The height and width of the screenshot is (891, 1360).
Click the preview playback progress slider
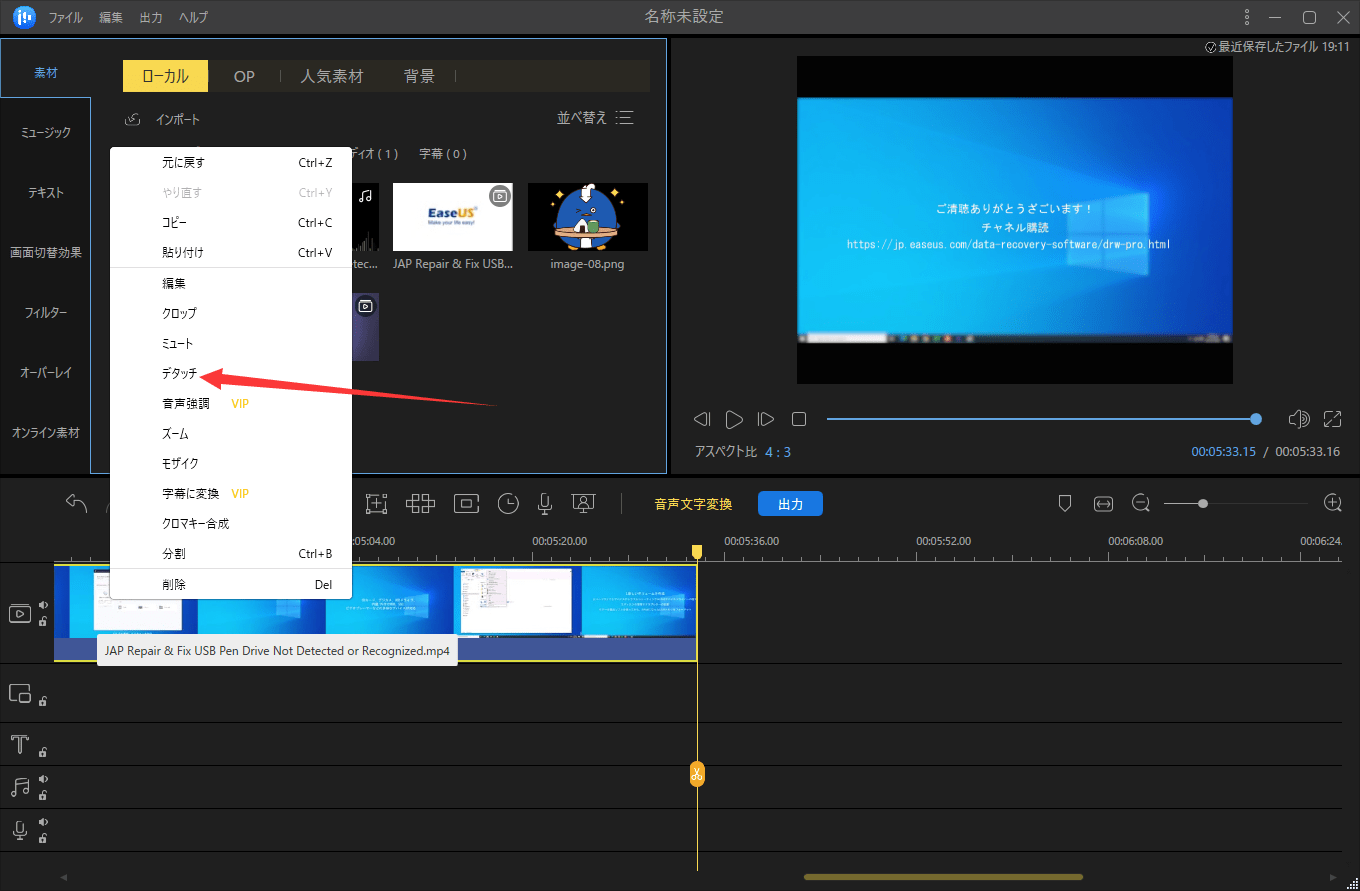coord(1043,419)
